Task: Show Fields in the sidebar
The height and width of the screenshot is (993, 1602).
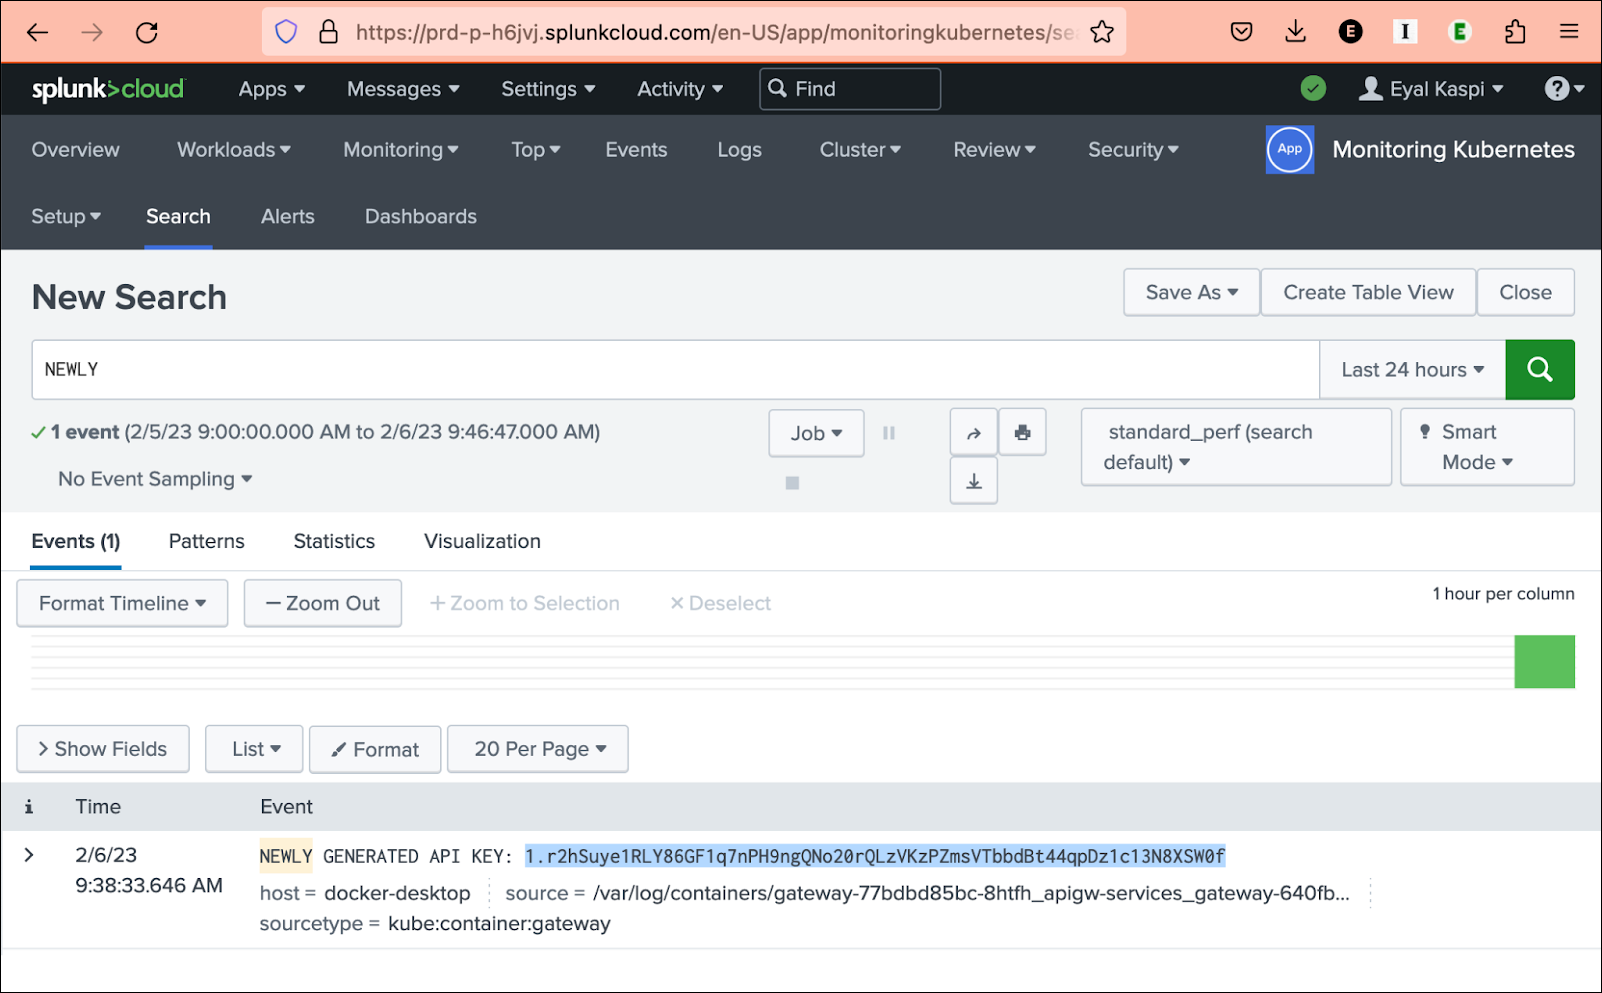Action: (102, 748)
